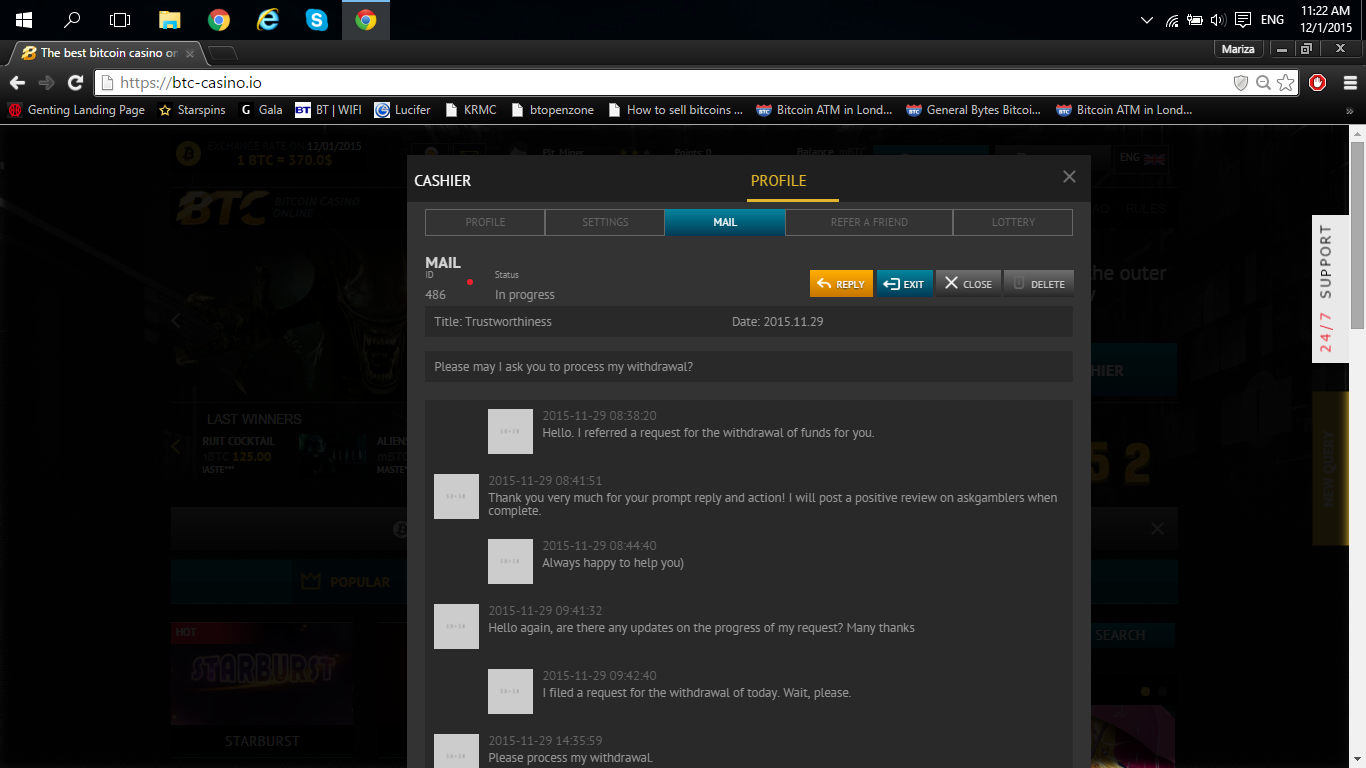Click the 'Date: 2015.11.29' text
The height and width of the screenshot is (768, 1366).
point(778,322)
